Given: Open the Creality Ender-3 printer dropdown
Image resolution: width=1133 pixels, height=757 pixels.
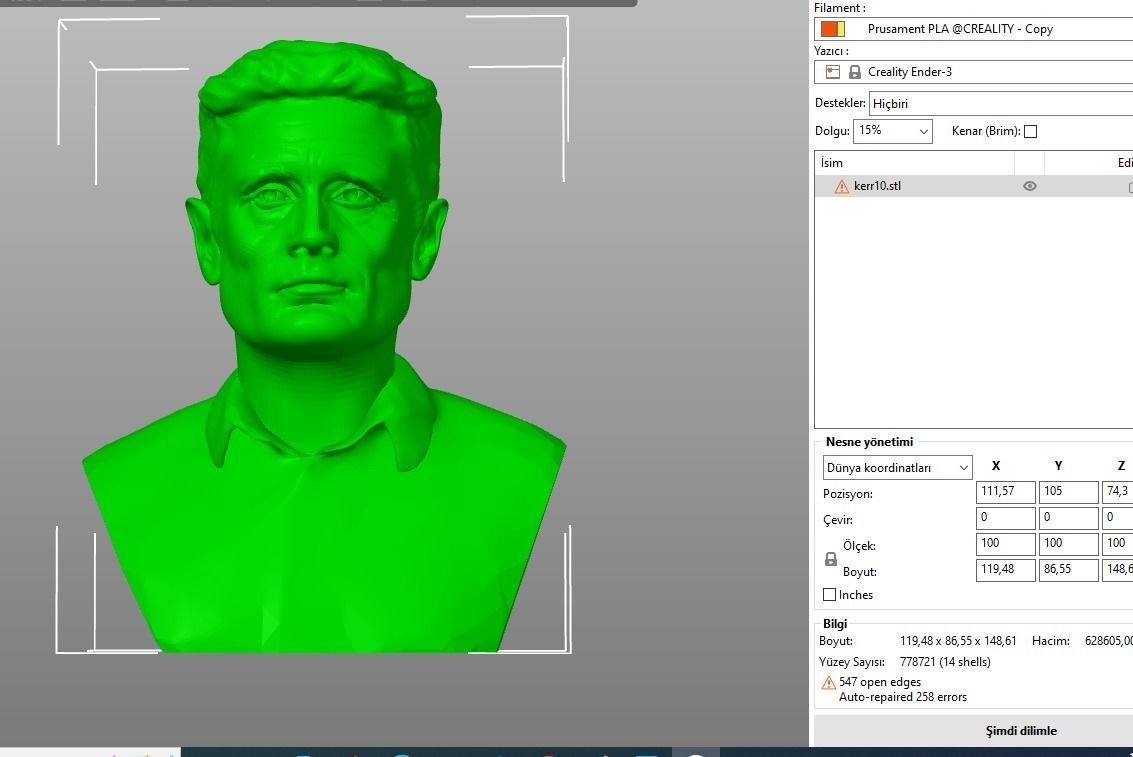Looking at the screenshot, I should (x=973, y=72).
